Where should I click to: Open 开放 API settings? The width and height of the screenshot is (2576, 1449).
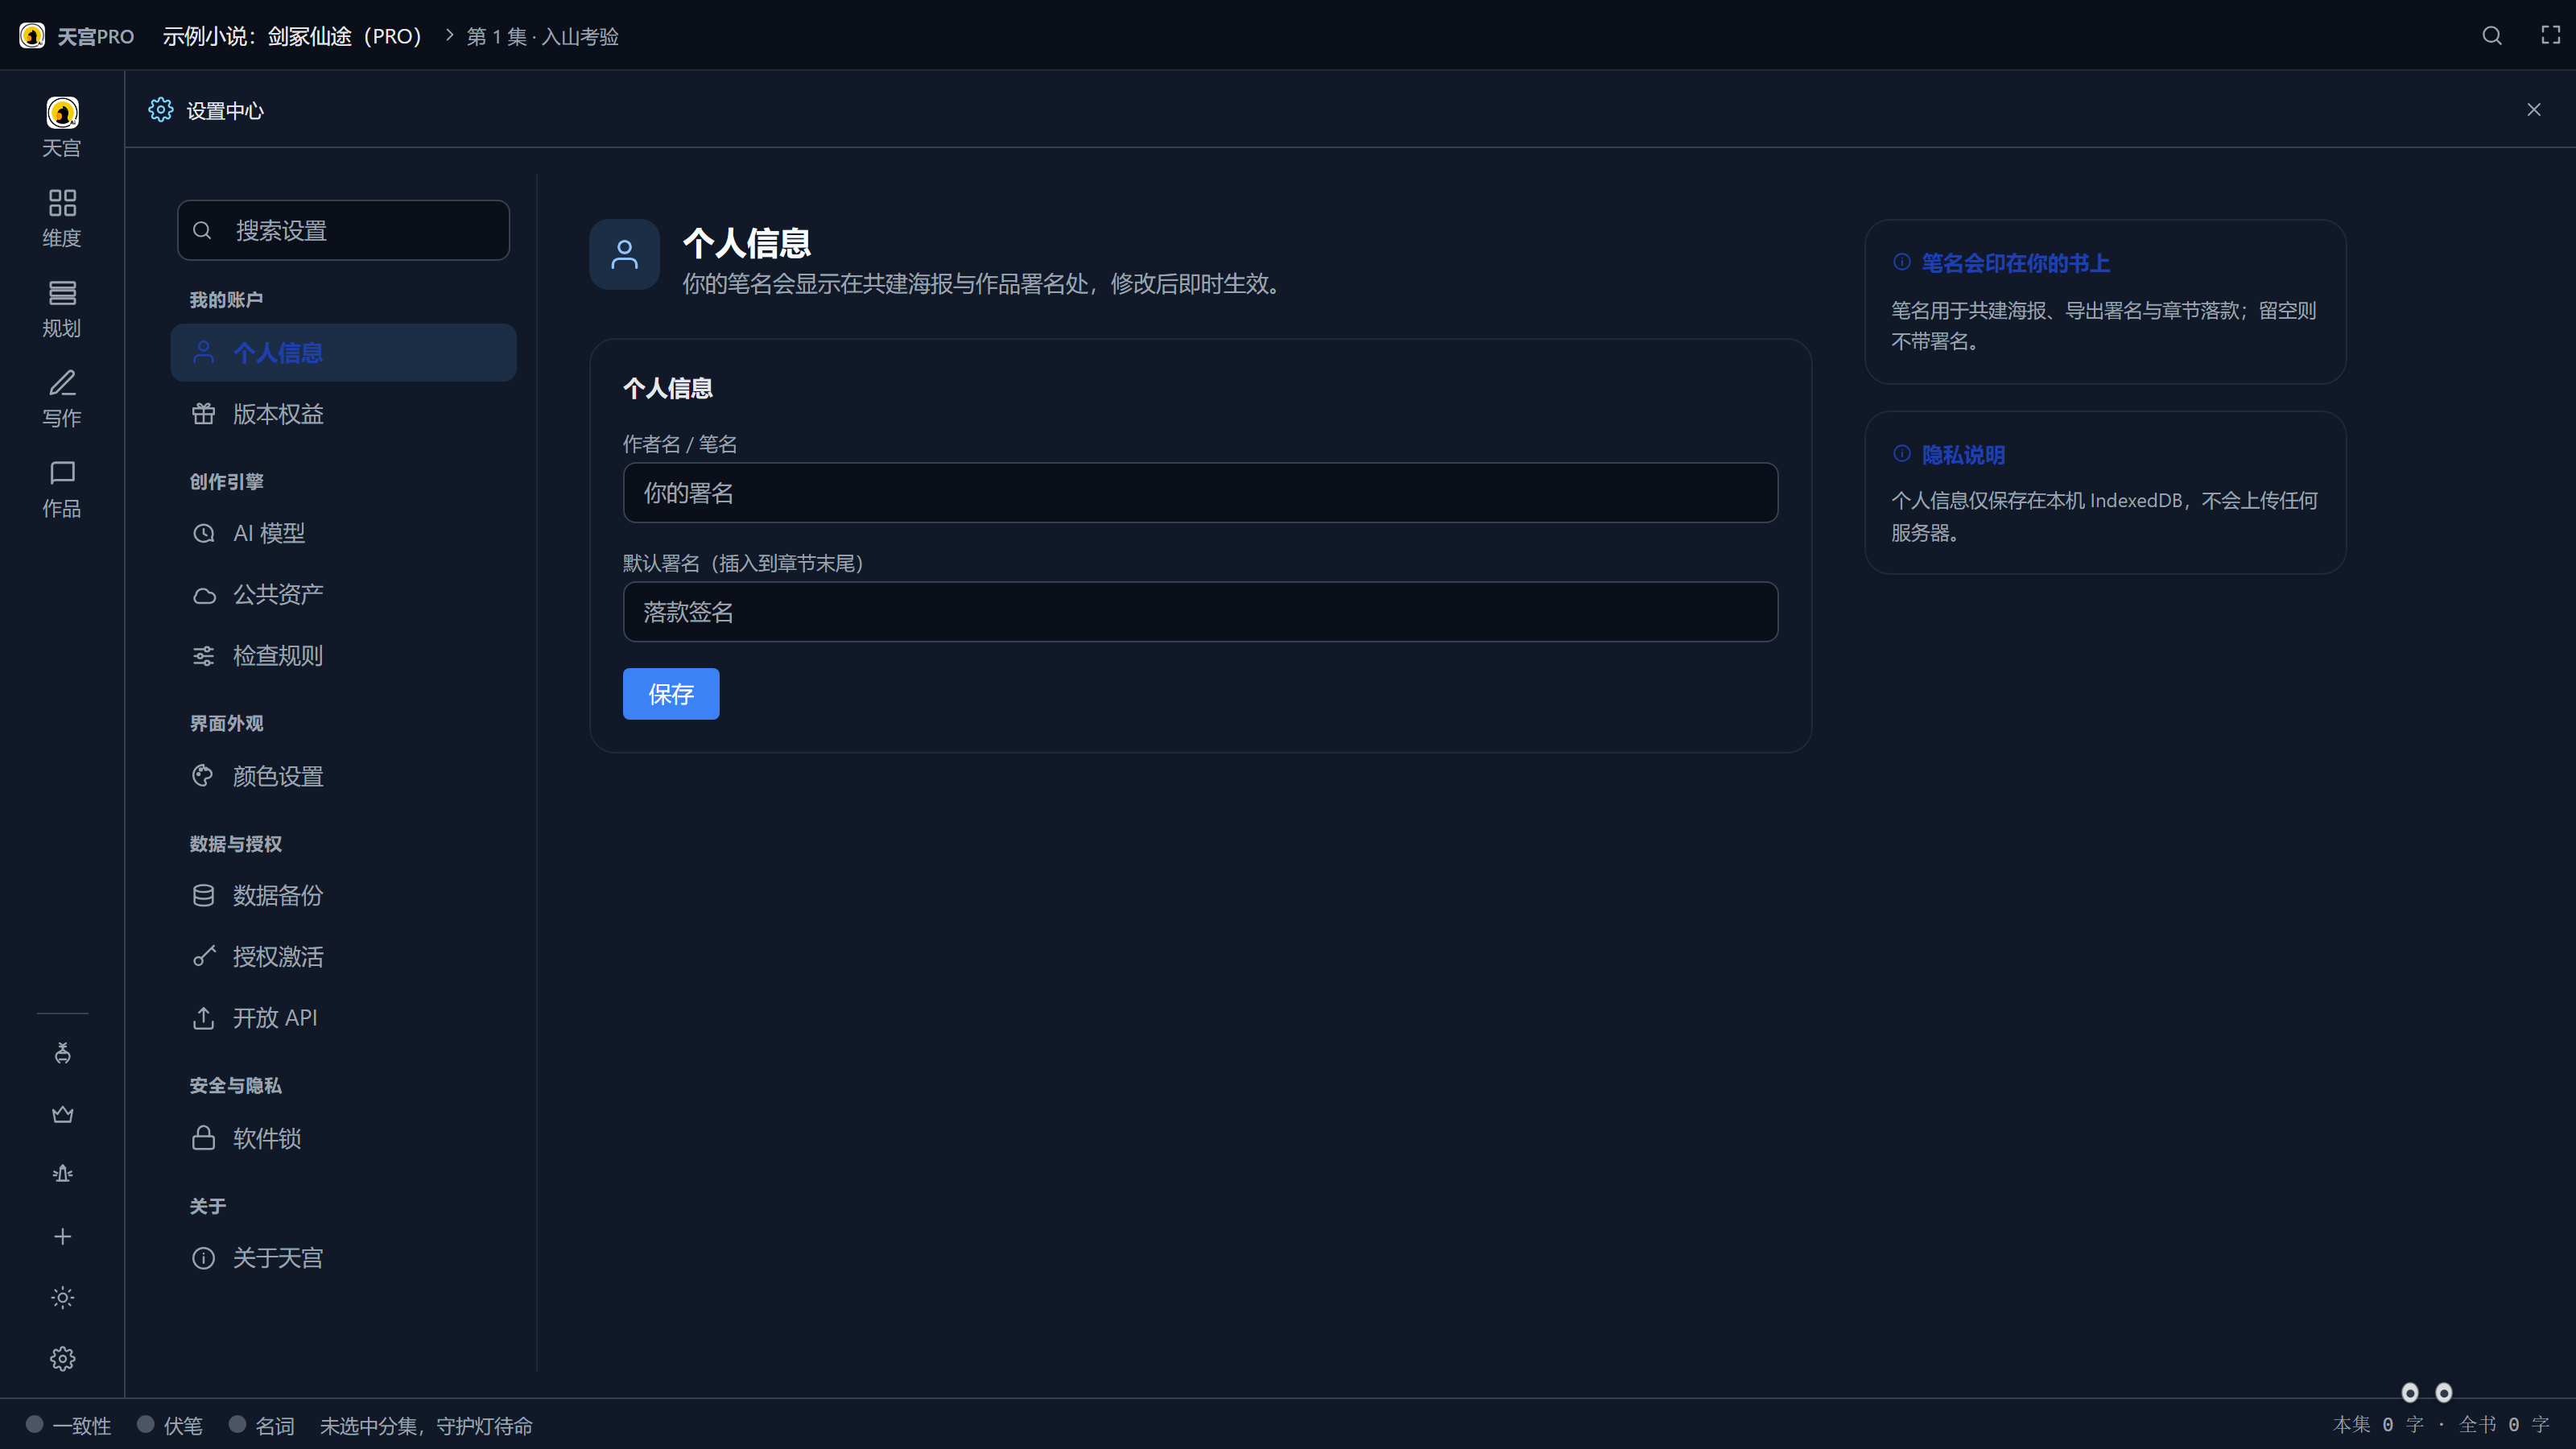click(x=343, y=1017)
